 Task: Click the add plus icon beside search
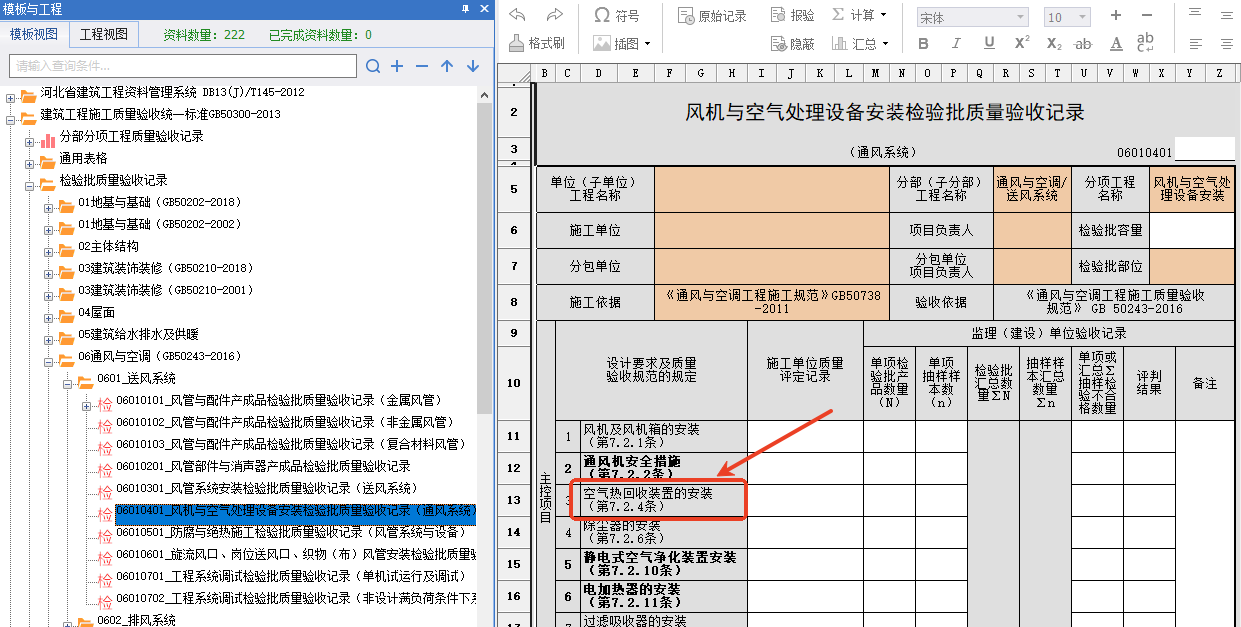(x=397, y=66)
